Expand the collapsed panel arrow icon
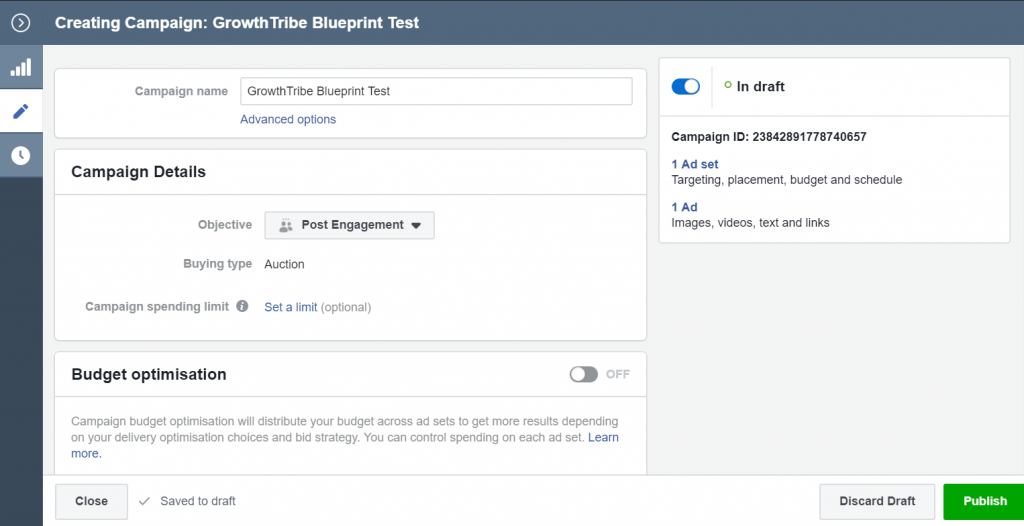This screenshot has height=526, width=1024. (21, 23)
